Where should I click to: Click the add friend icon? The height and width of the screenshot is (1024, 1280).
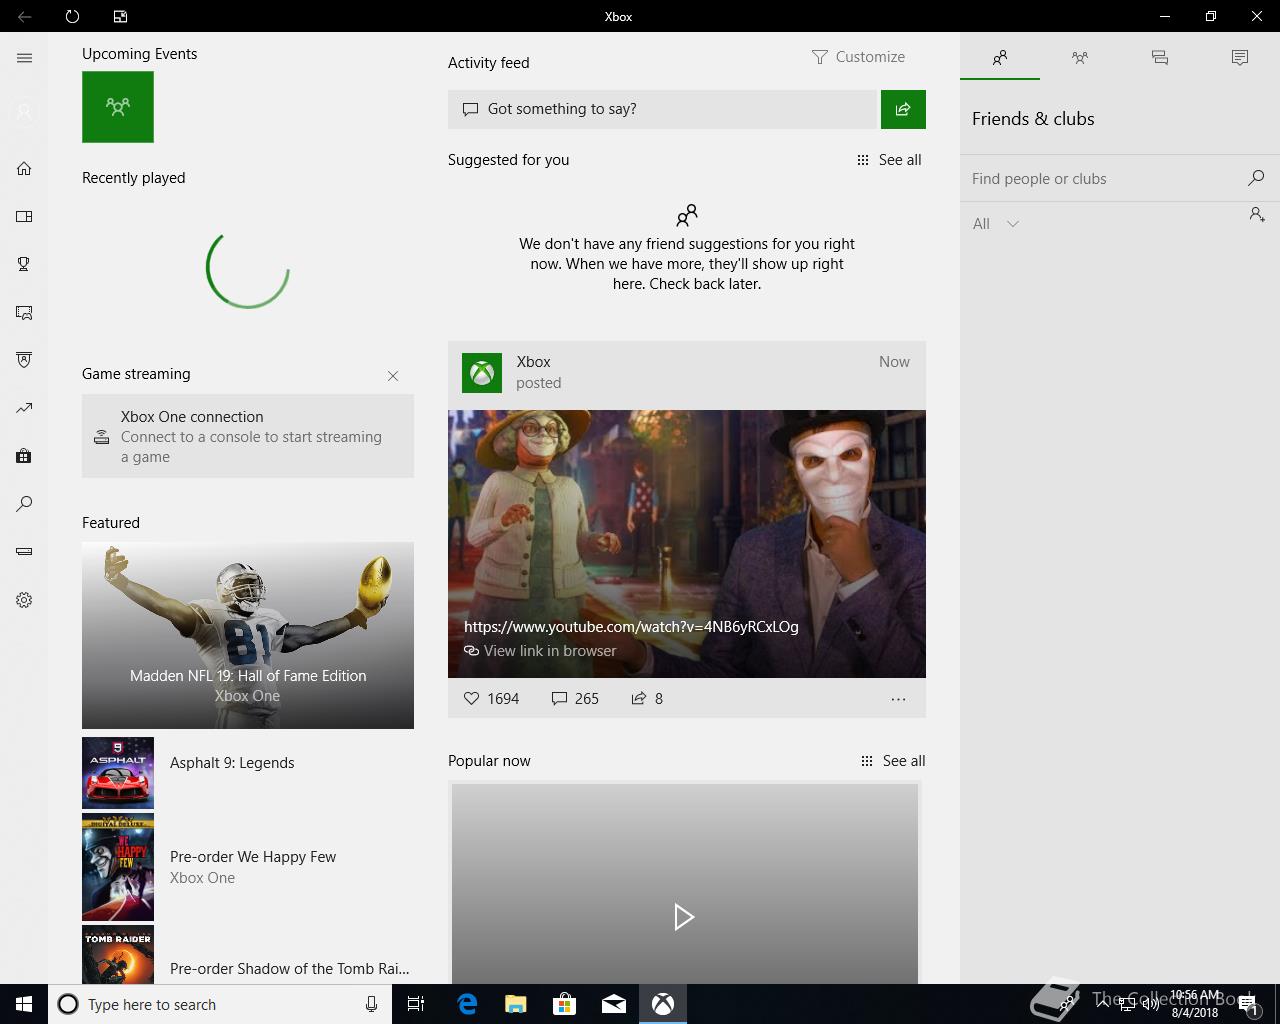click(x=1257, y=214)
